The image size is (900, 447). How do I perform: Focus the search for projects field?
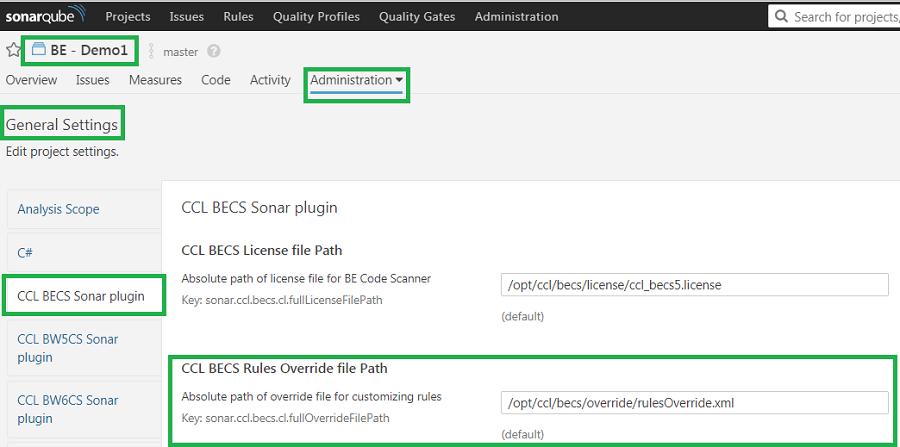(x=834, y=16)
